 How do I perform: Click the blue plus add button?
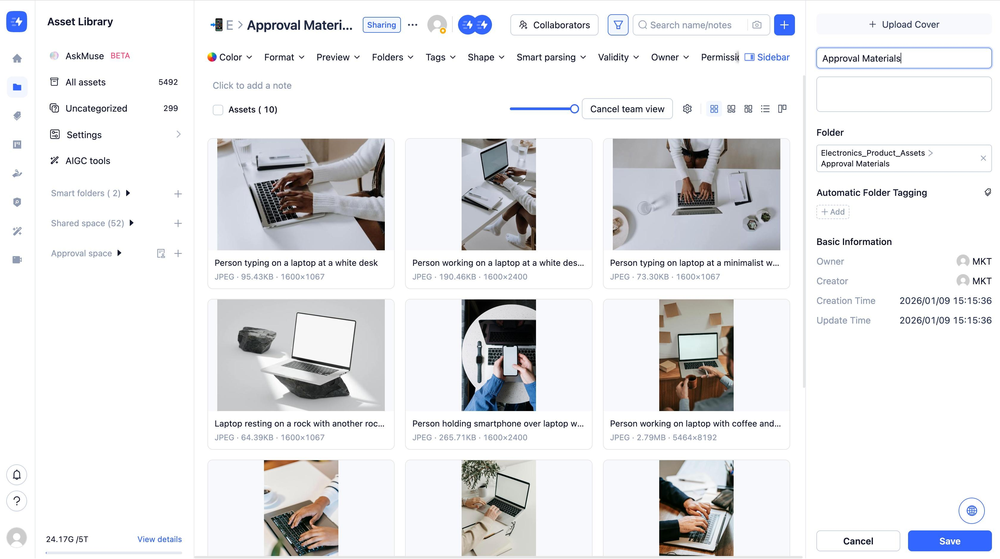tap(785, 25)
